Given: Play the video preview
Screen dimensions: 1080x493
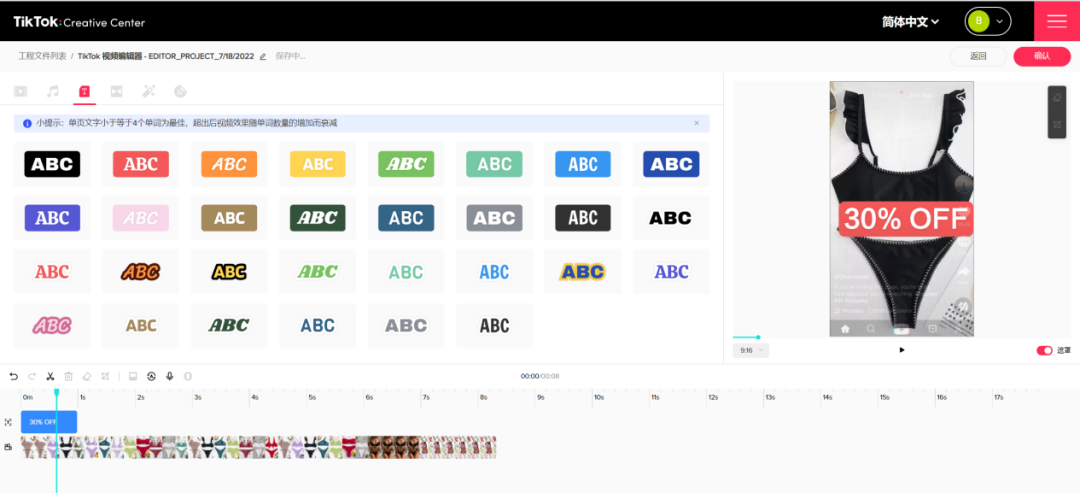Looking at the screenshot, I should 902,350.
